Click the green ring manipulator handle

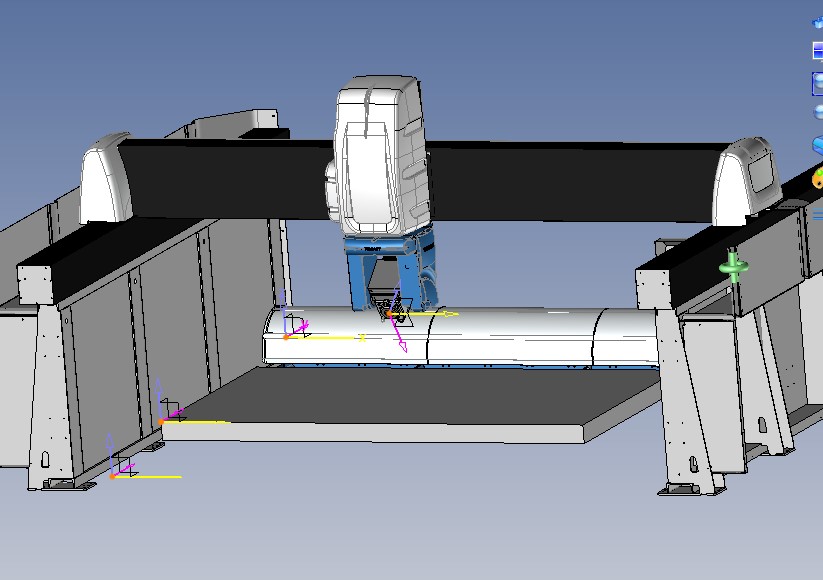(x=733, y=267)
